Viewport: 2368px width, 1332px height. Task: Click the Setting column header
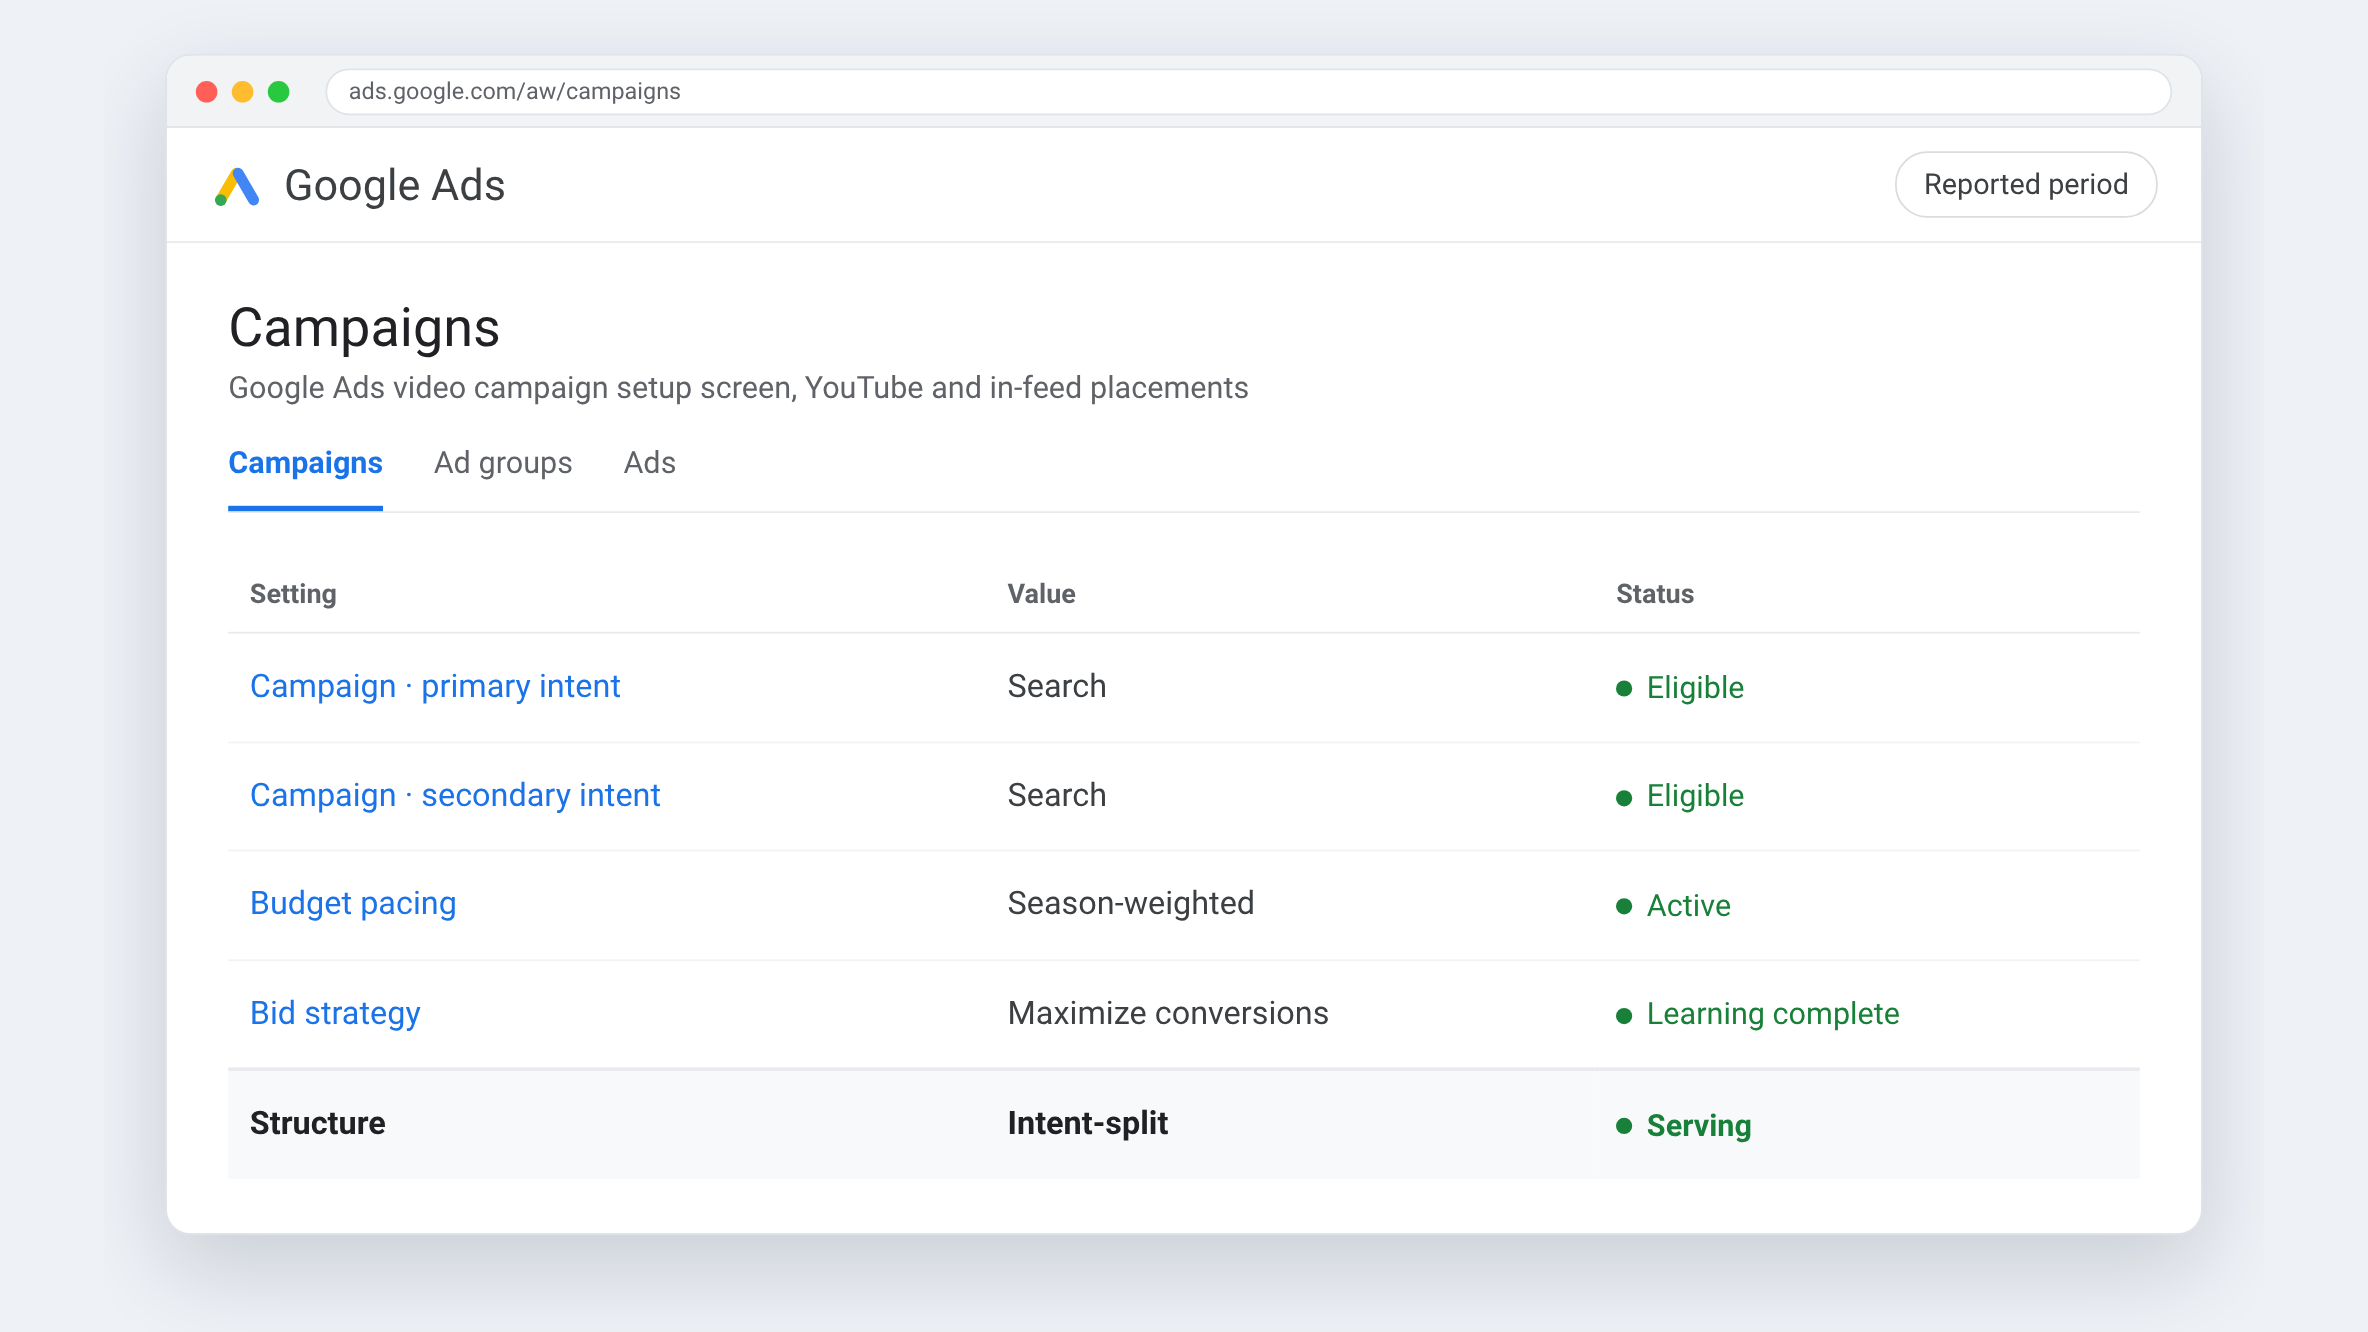[293, 594]
